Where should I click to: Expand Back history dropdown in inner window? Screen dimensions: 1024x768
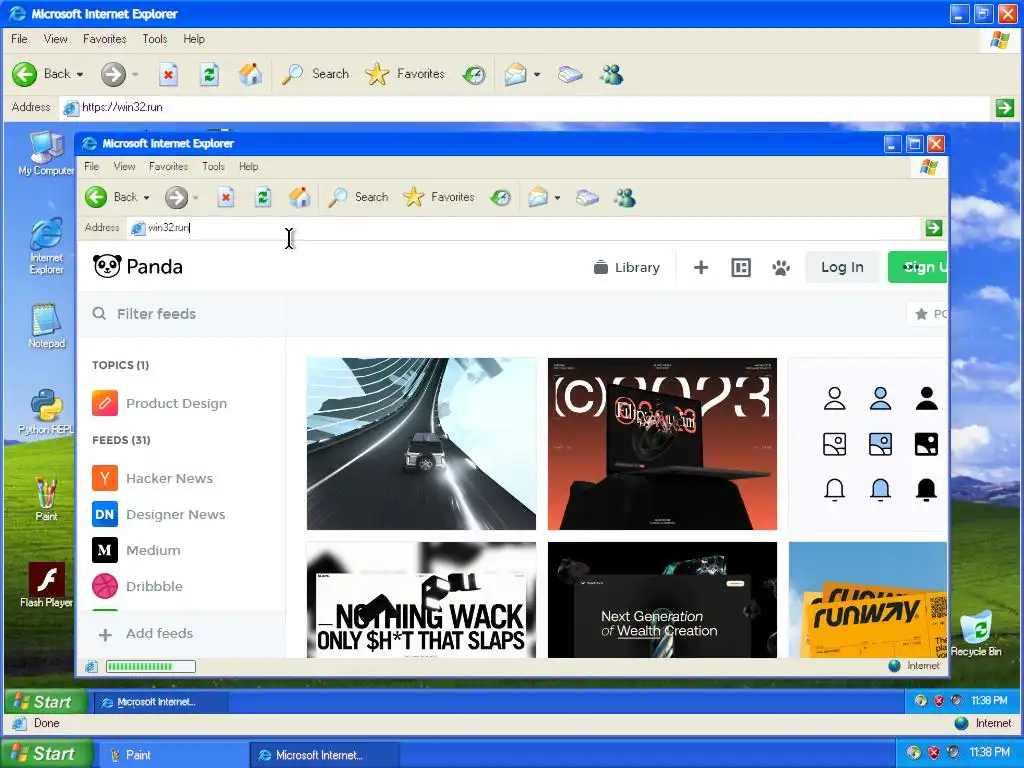(146, 197)
